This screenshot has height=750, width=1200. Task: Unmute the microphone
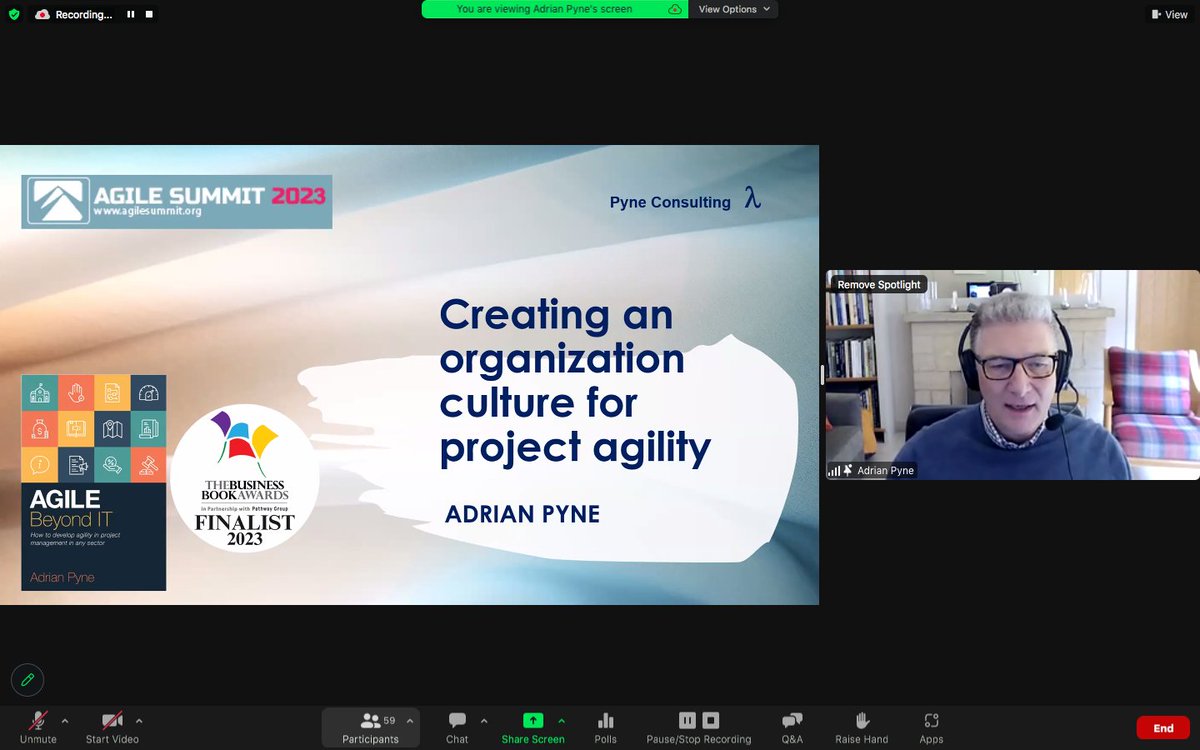[38, 727]
